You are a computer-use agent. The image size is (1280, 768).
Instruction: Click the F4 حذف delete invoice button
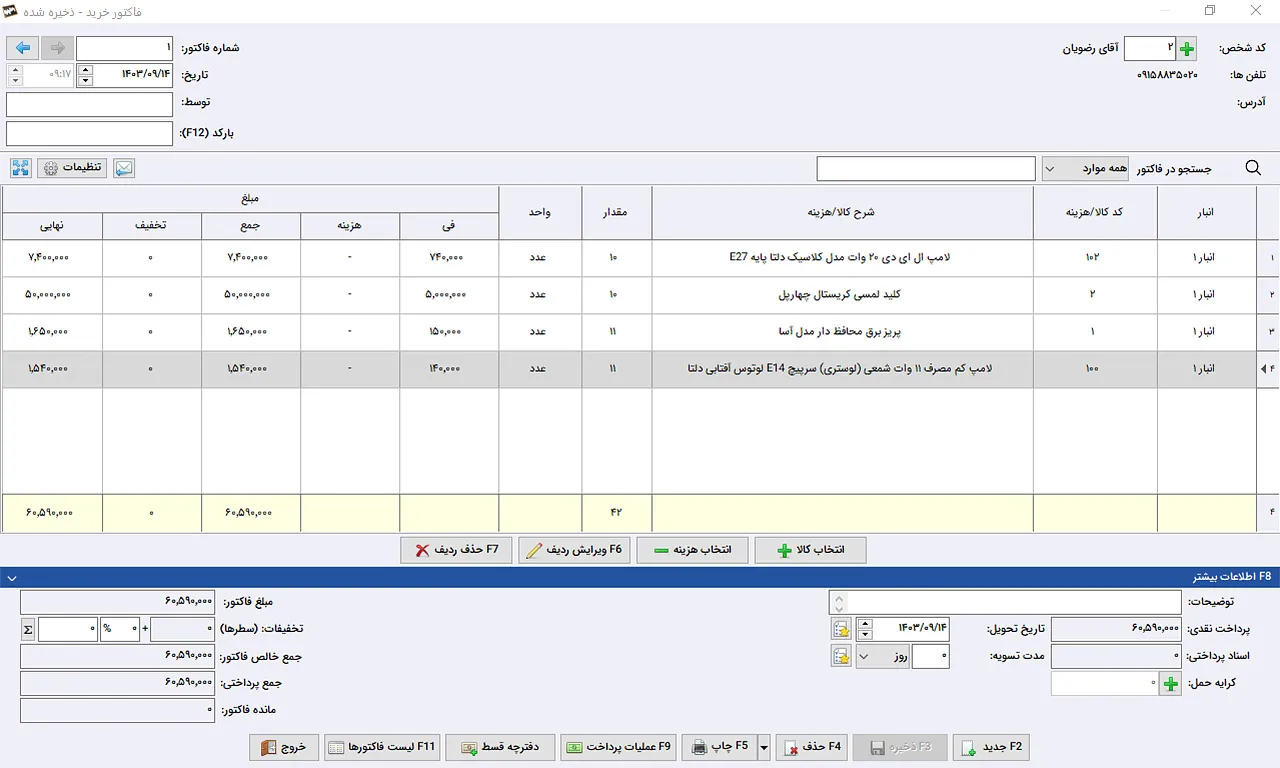[811, 747]
